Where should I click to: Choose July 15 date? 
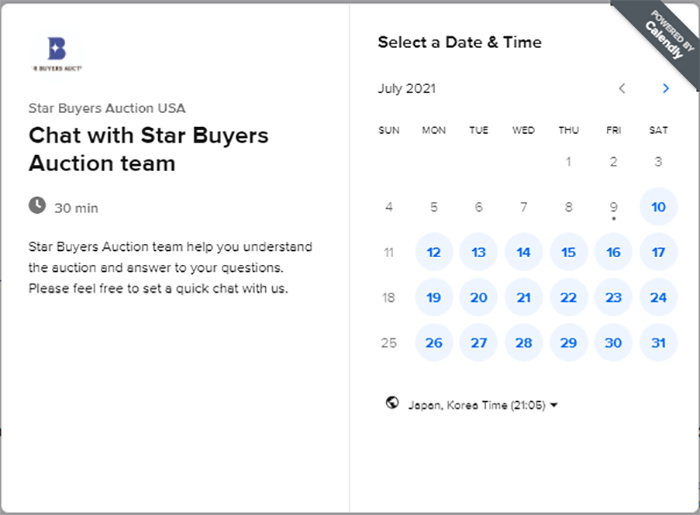(569, 252)
